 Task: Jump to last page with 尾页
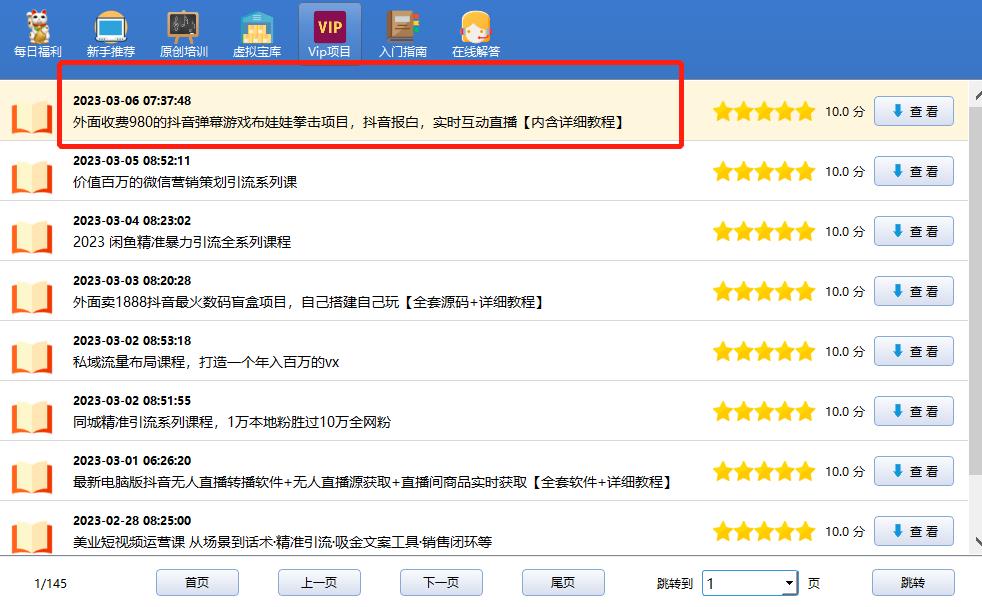pos(563,583)
